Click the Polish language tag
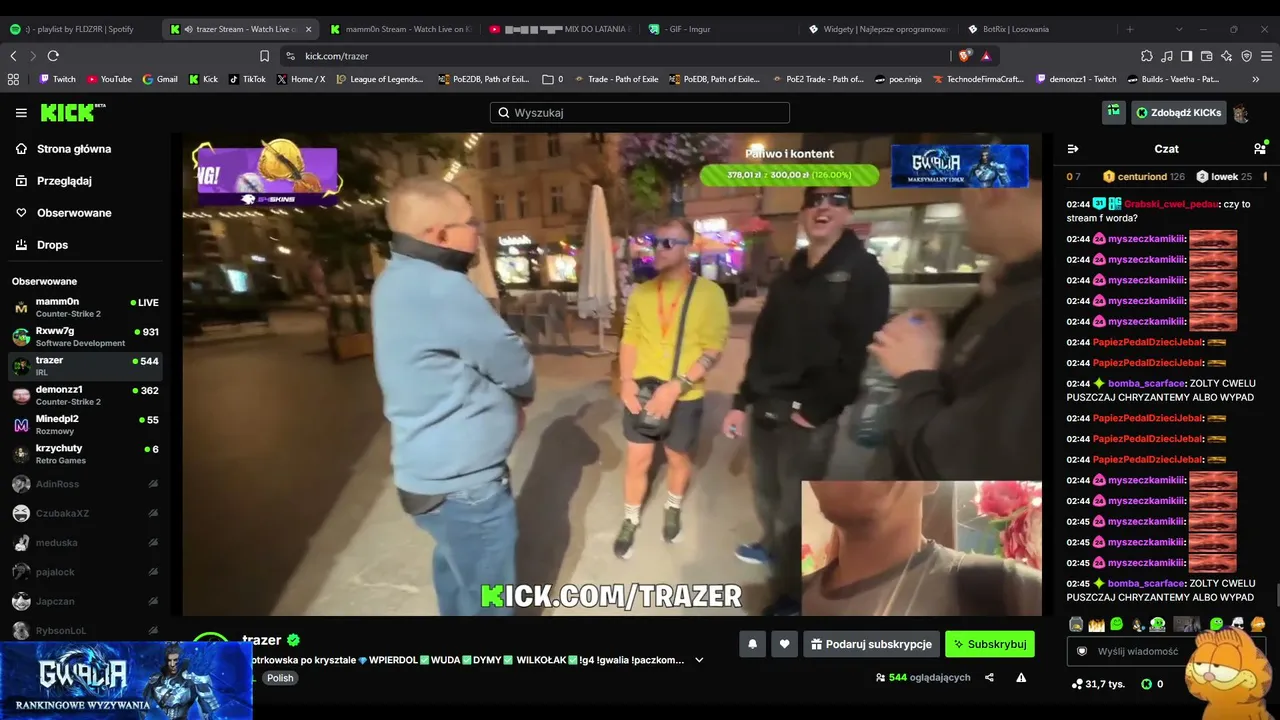 (x=280, y=678)
